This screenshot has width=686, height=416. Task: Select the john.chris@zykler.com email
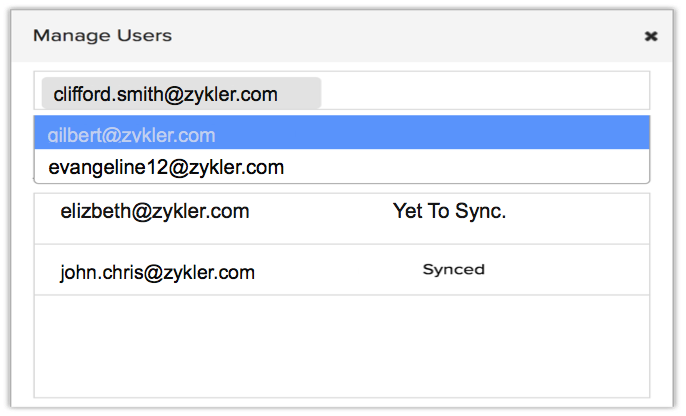158,271
